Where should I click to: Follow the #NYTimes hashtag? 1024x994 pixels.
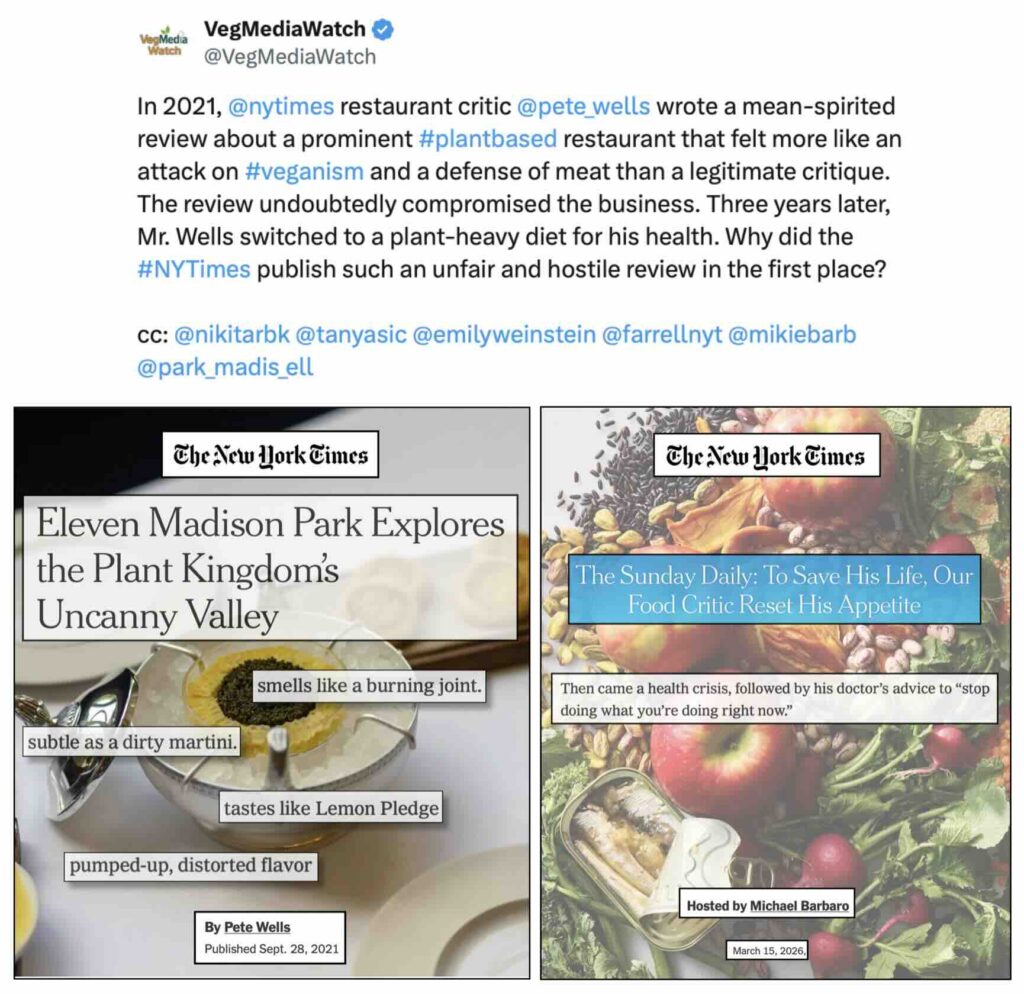pos(194,269)
